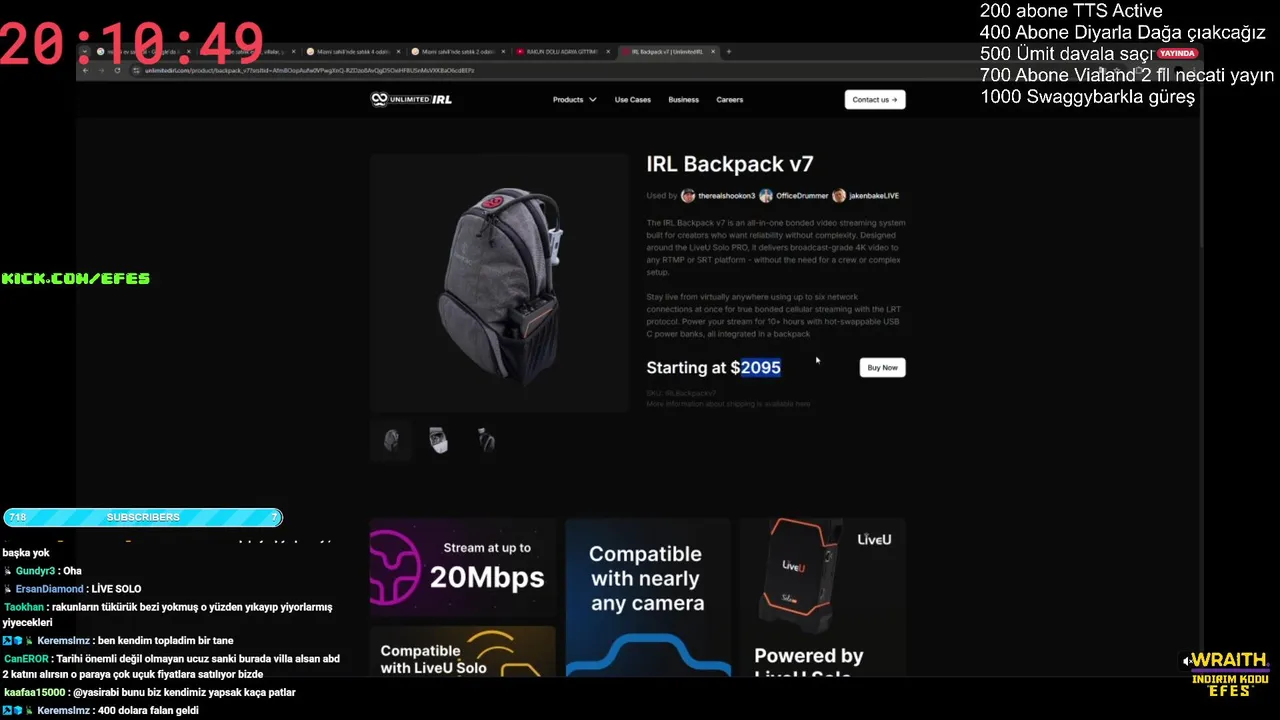
Task: Close the Miami 4 odalı tab
Action: [x=399, y=51]
